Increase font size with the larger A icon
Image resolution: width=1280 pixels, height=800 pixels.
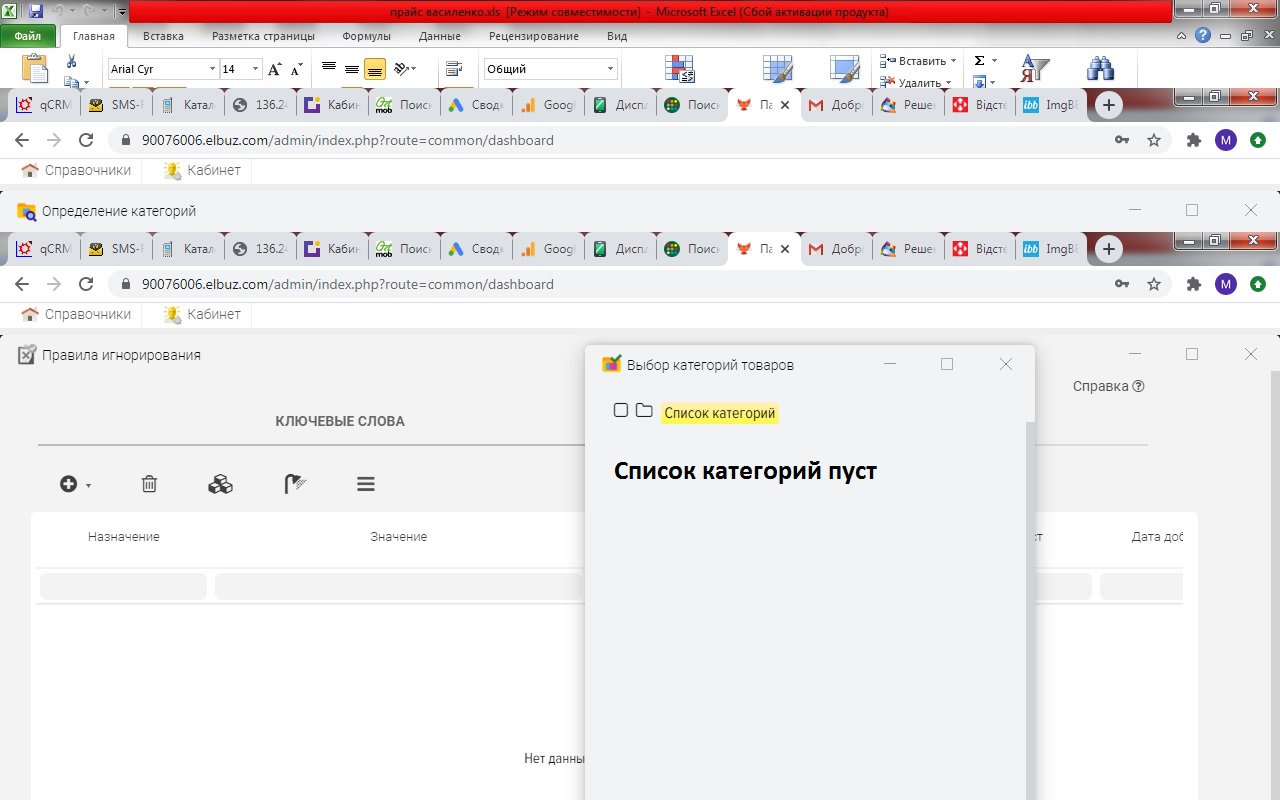(x=275, y=69)
